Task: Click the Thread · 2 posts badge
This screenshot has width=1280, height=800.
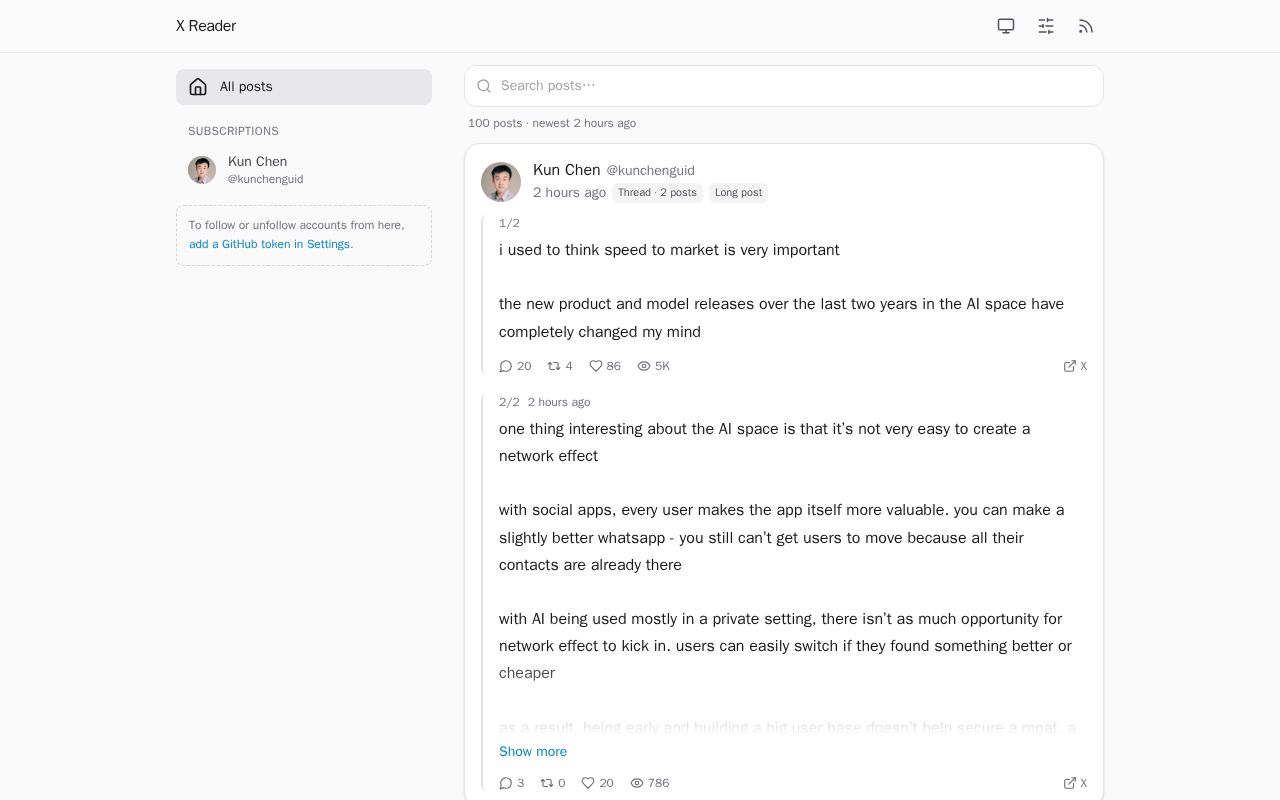Action: click(657, 193)
